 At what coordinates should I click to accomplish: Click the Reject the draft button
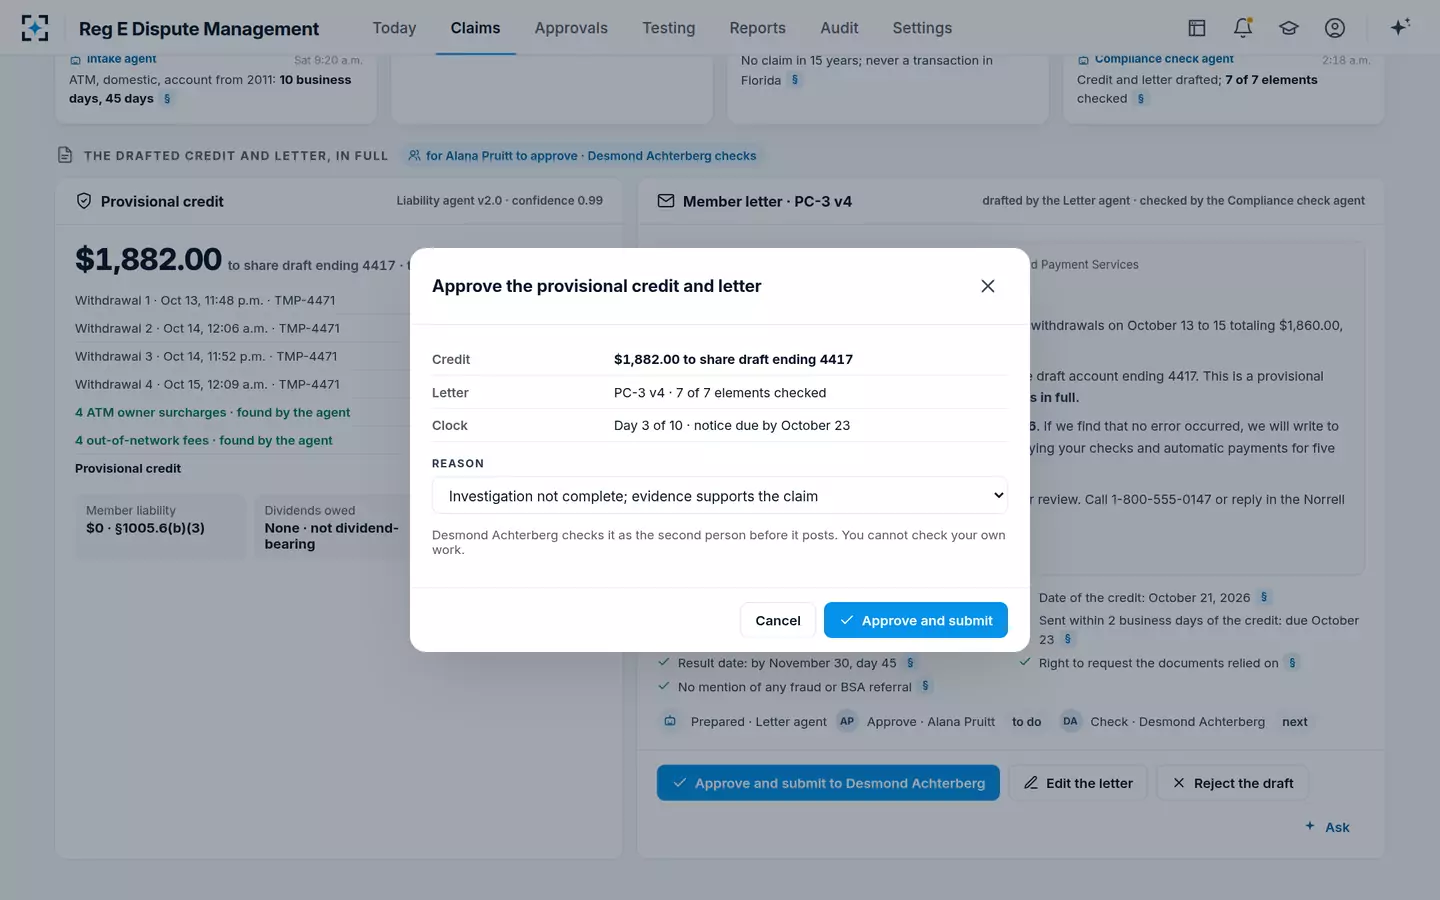pos(1232,783)
